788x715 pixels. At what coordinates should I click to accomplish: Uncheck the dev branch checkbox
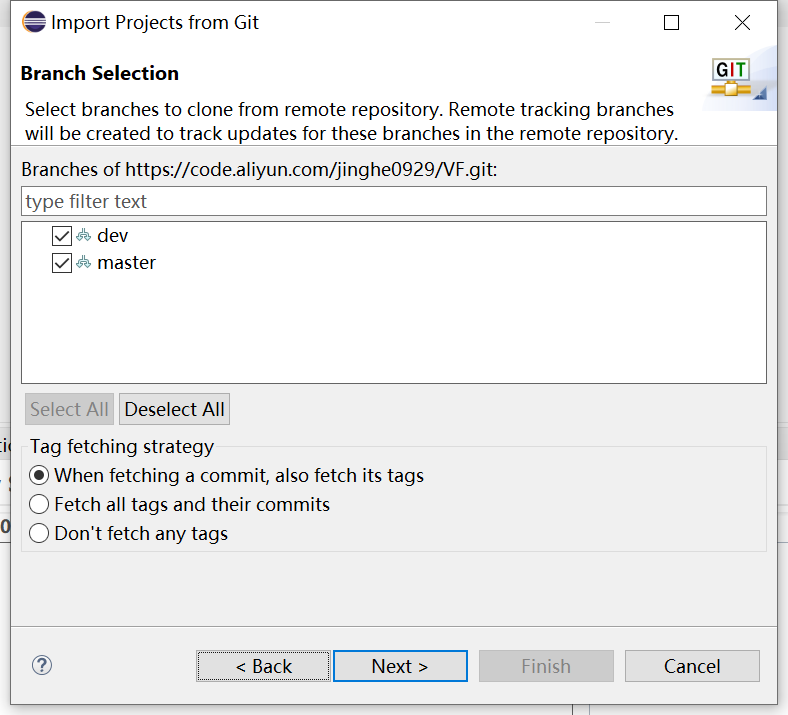[x=62, y=236]
